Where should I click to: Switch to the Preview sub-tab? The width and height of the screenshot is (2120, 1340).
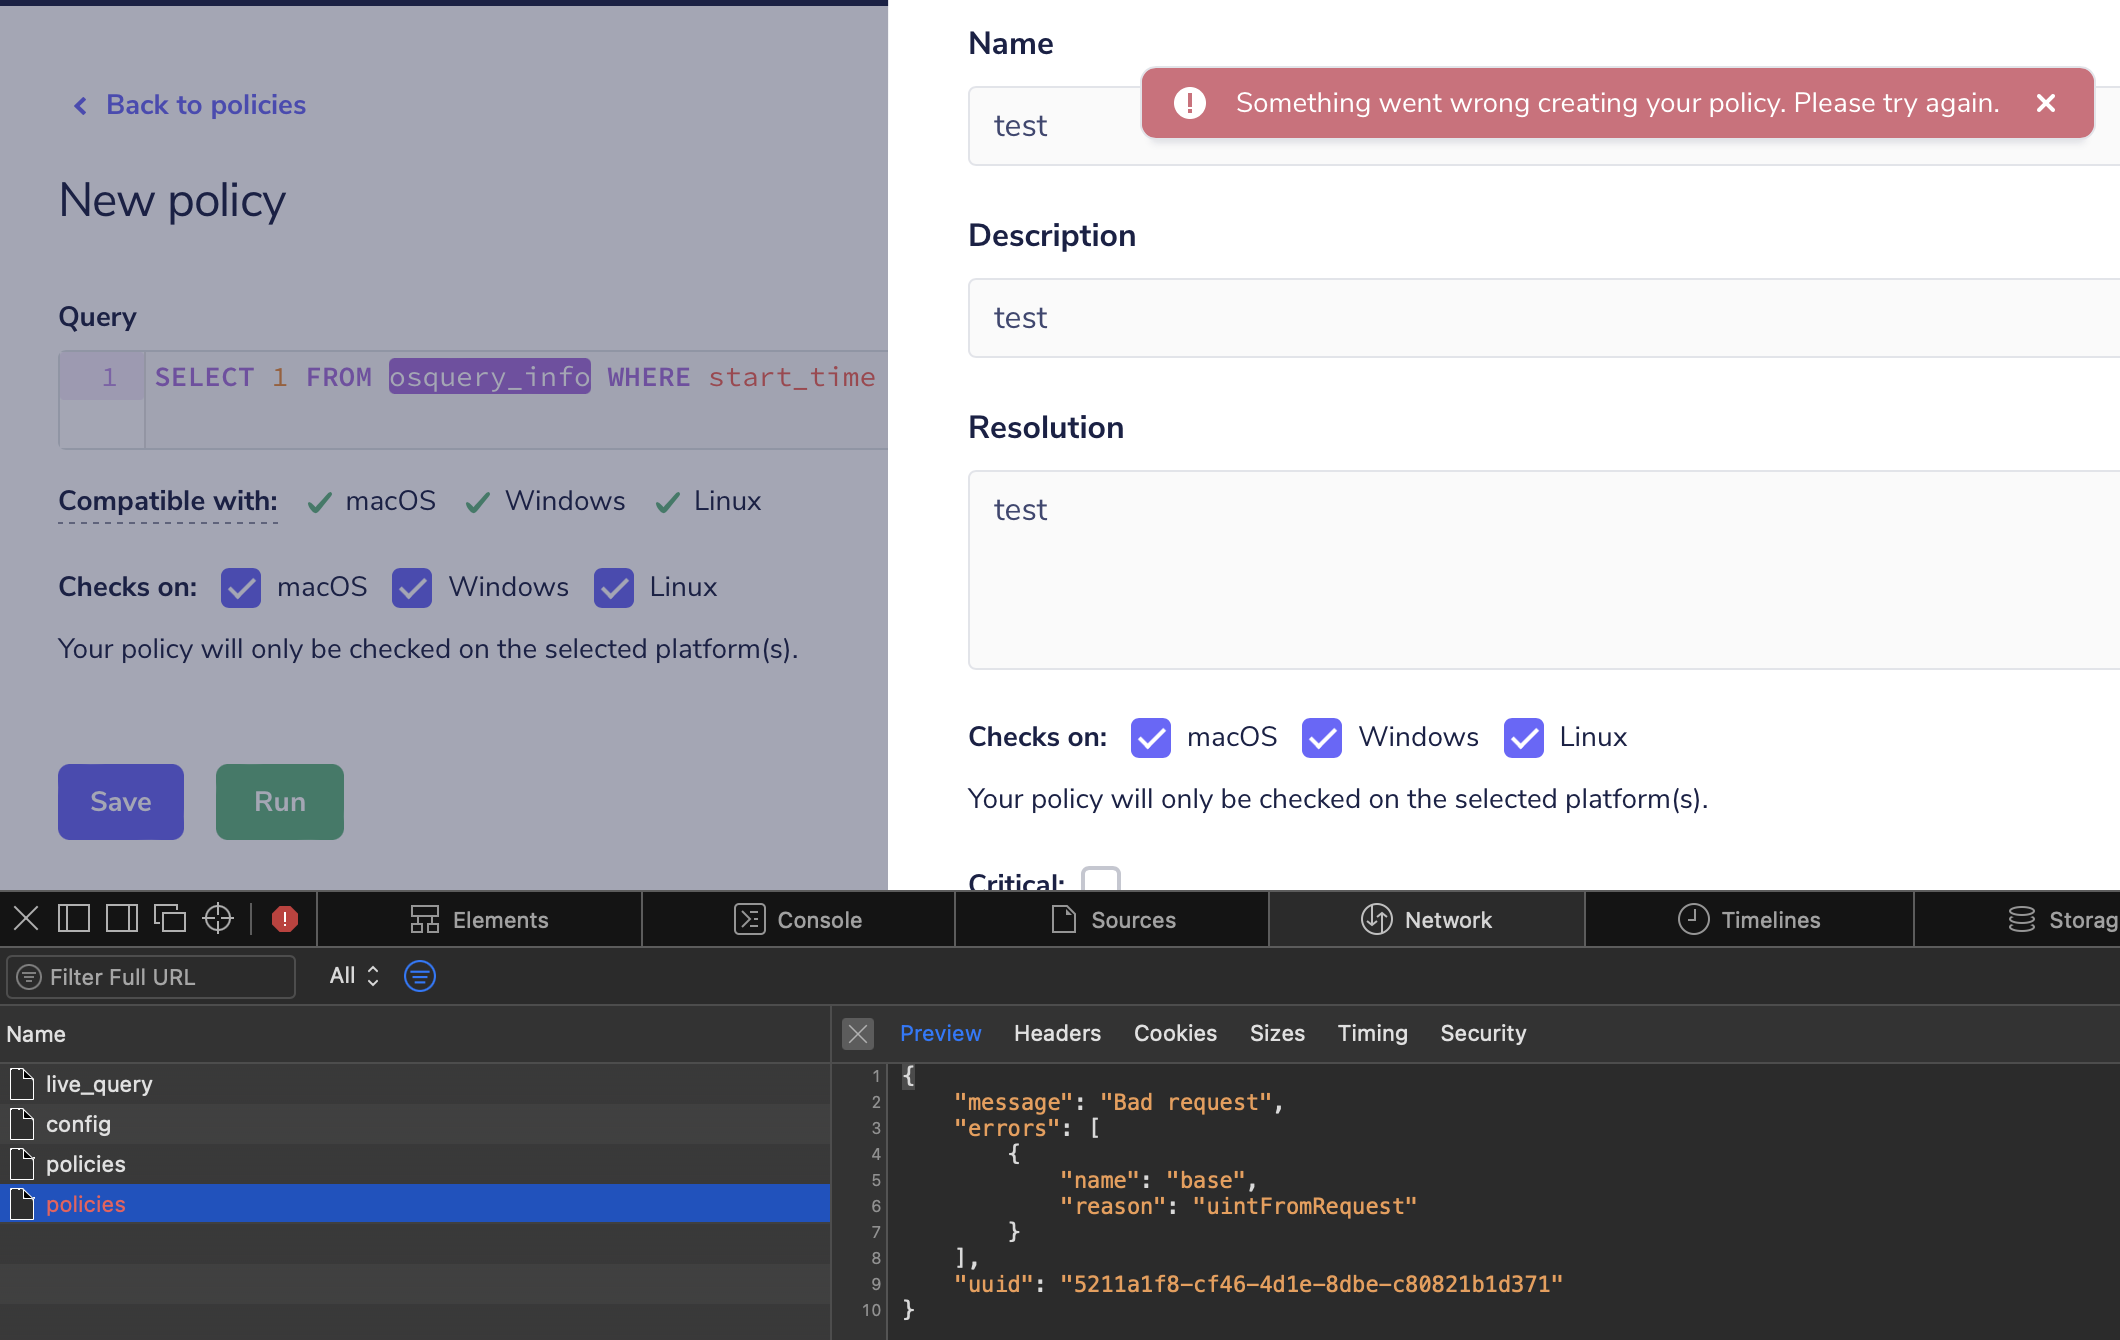click(x=940, y=1033)
